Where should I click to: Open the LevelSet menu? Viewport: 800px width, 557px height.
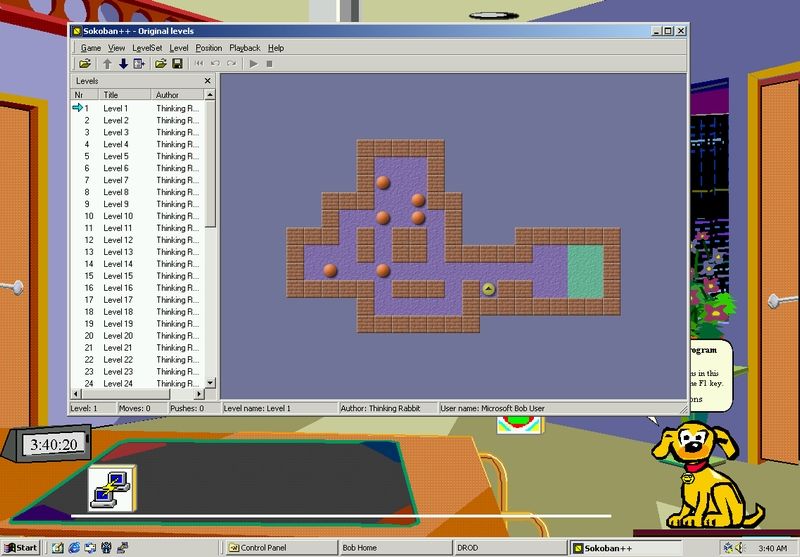click(147, 48)
